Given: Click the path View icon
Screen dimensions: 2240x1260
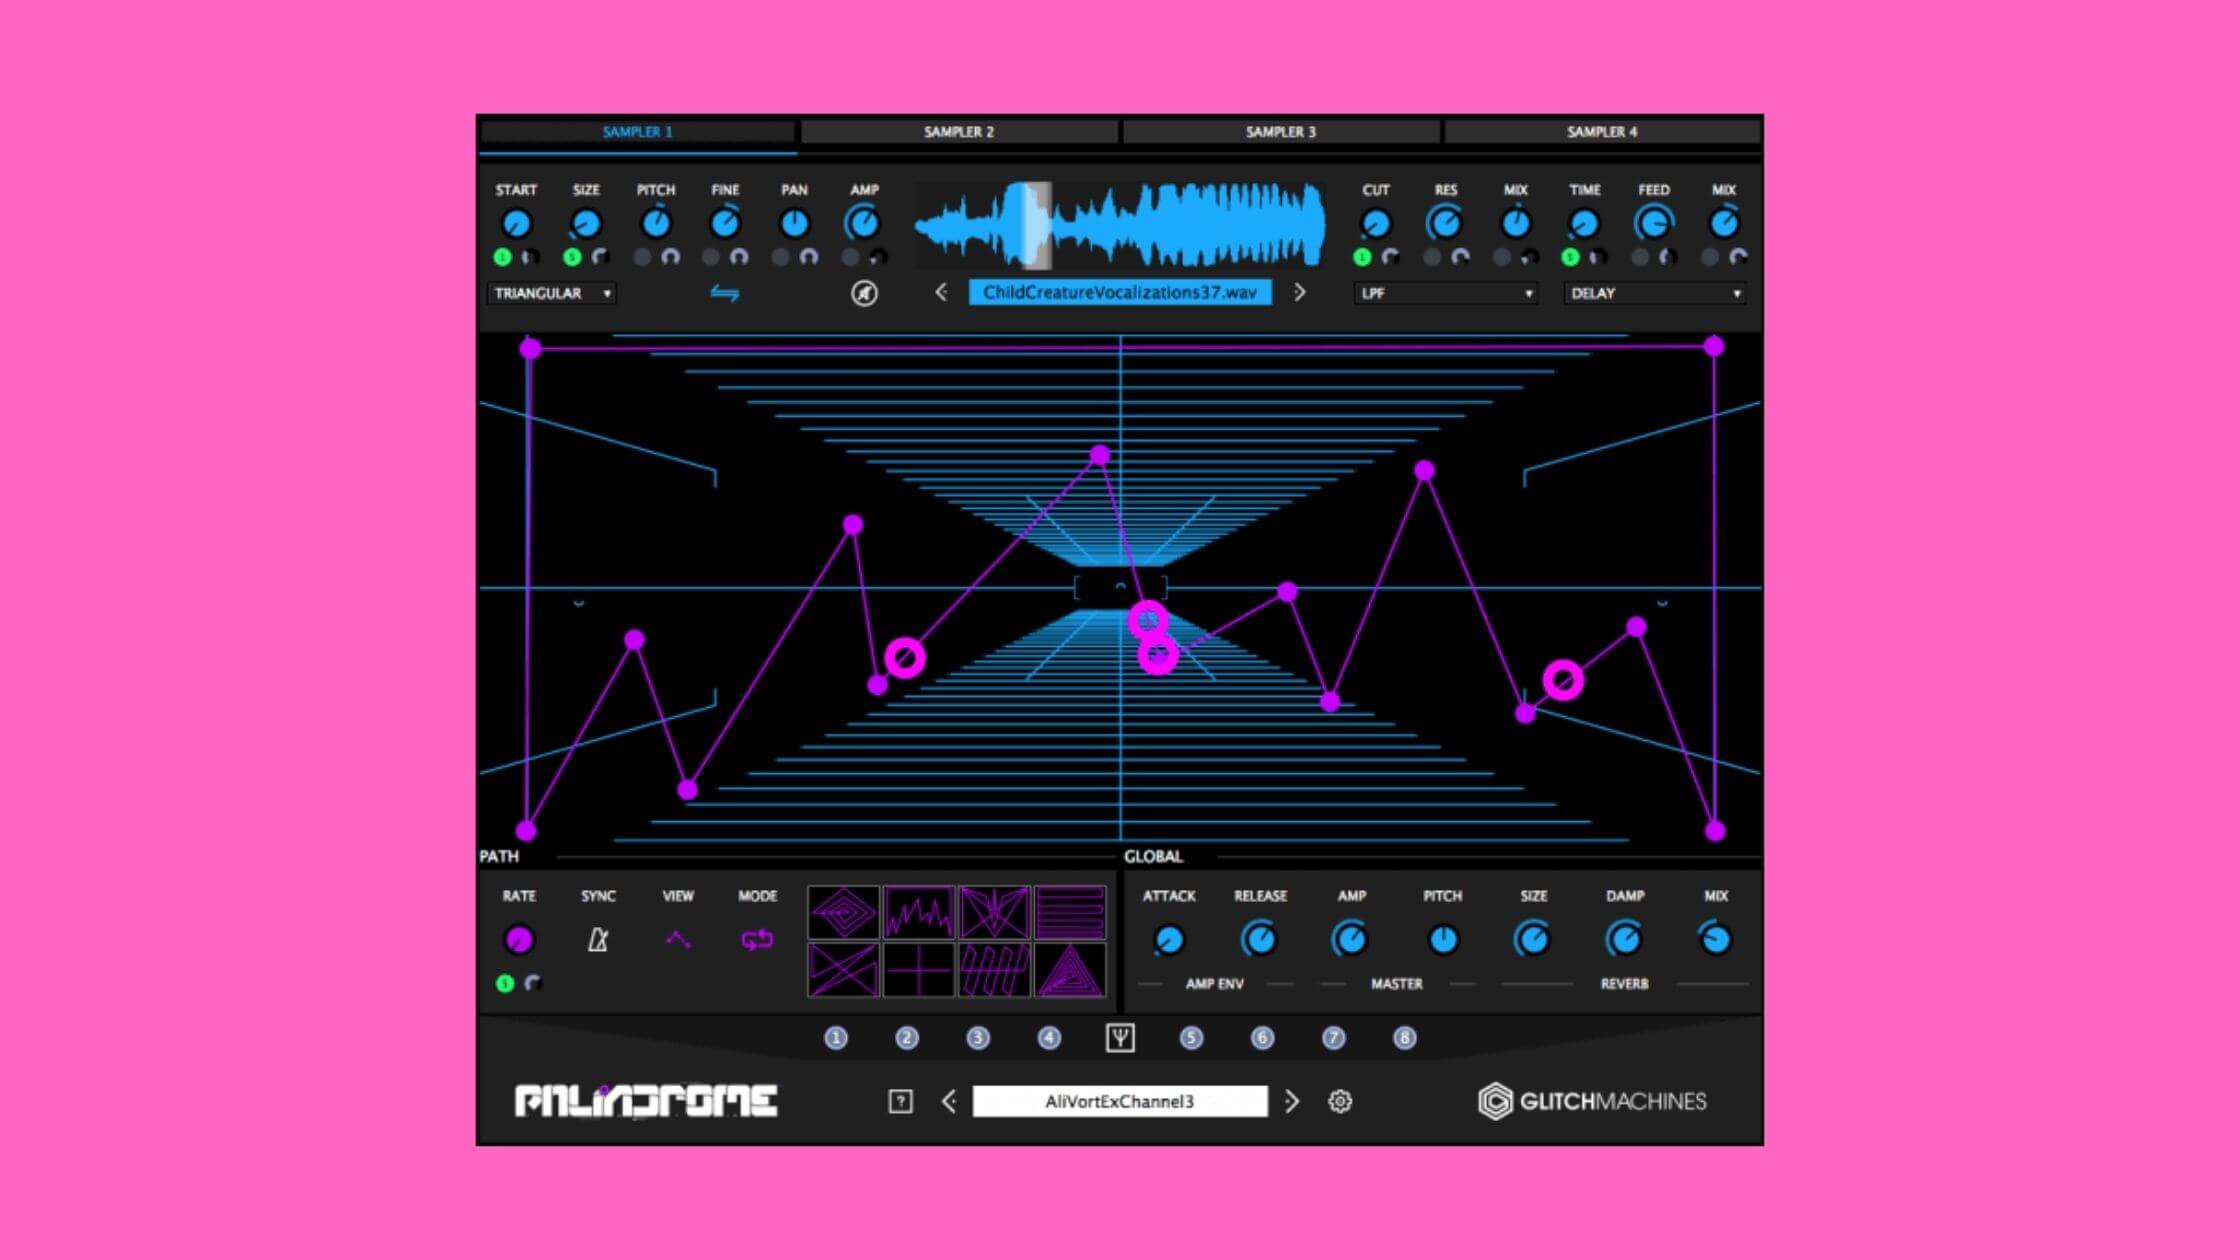Looking at the screenshot, I should [678, 940].
